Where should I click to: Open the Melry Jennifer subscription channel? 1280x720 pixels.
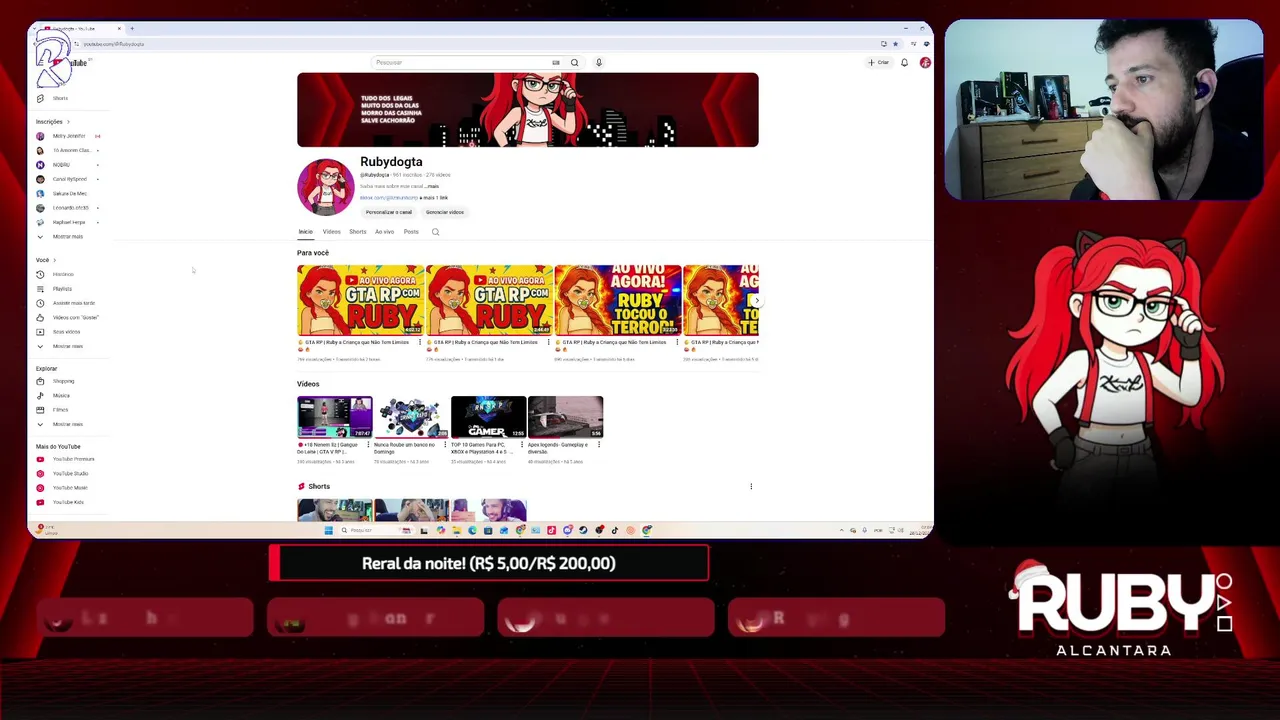click(x=67, y=136)
